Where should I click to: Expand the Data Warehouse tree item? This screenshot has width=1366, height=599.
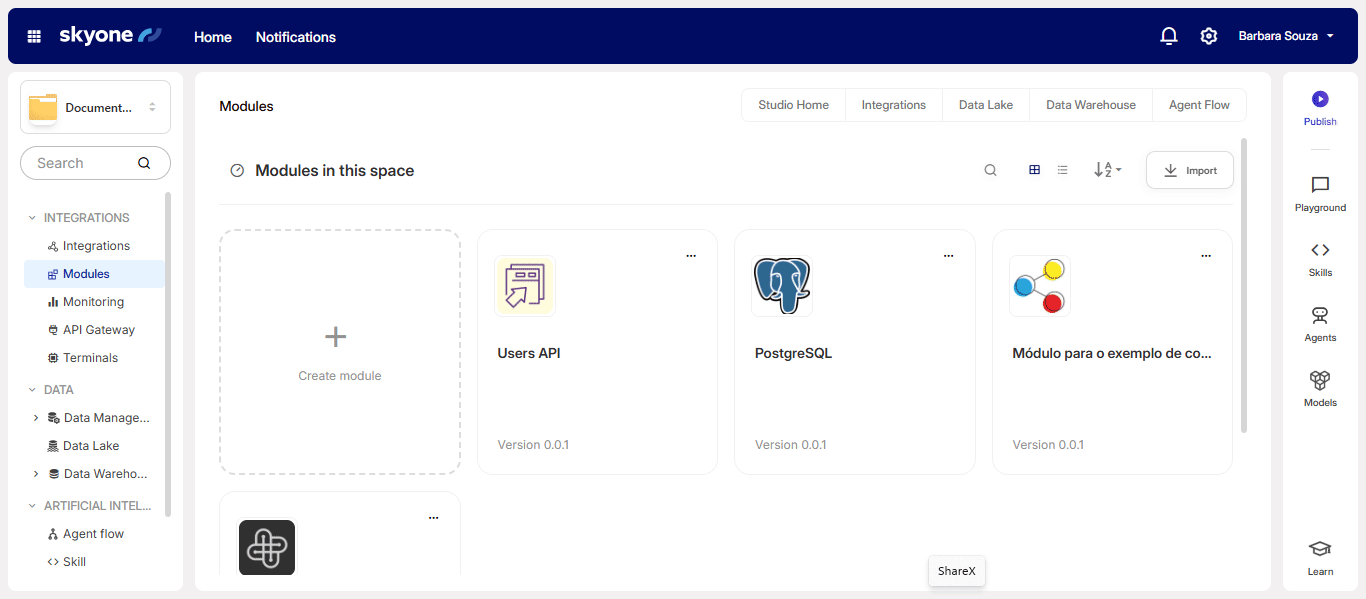pyautogui.click(x=36, y=474)
